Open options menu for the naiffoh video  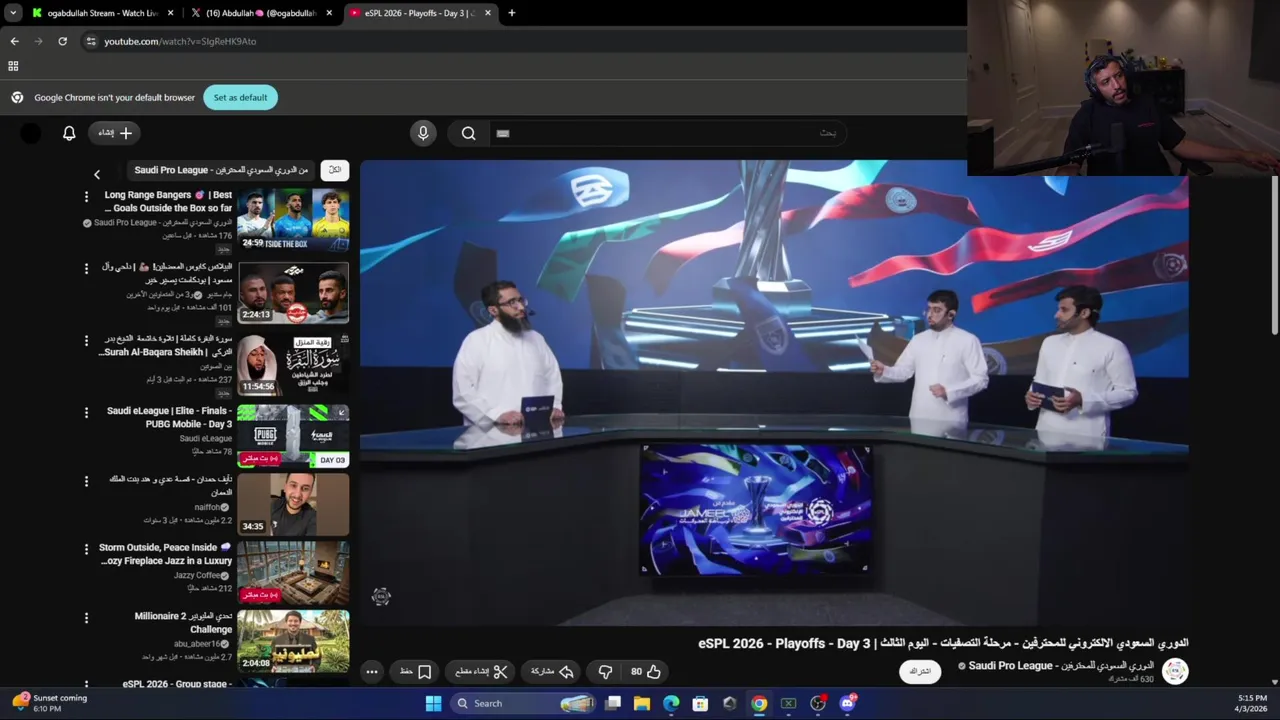86,481
